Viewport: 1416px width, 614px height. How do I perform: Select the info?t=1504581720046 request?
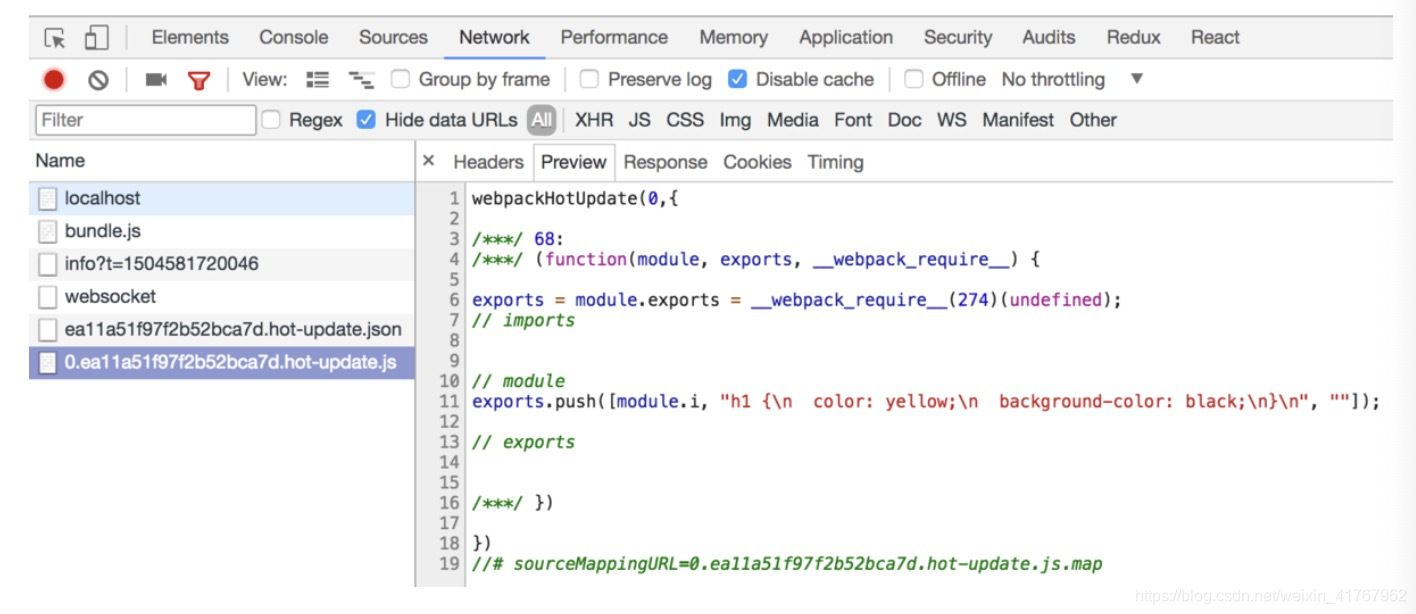pyautogui.click(x=222, y=264)
